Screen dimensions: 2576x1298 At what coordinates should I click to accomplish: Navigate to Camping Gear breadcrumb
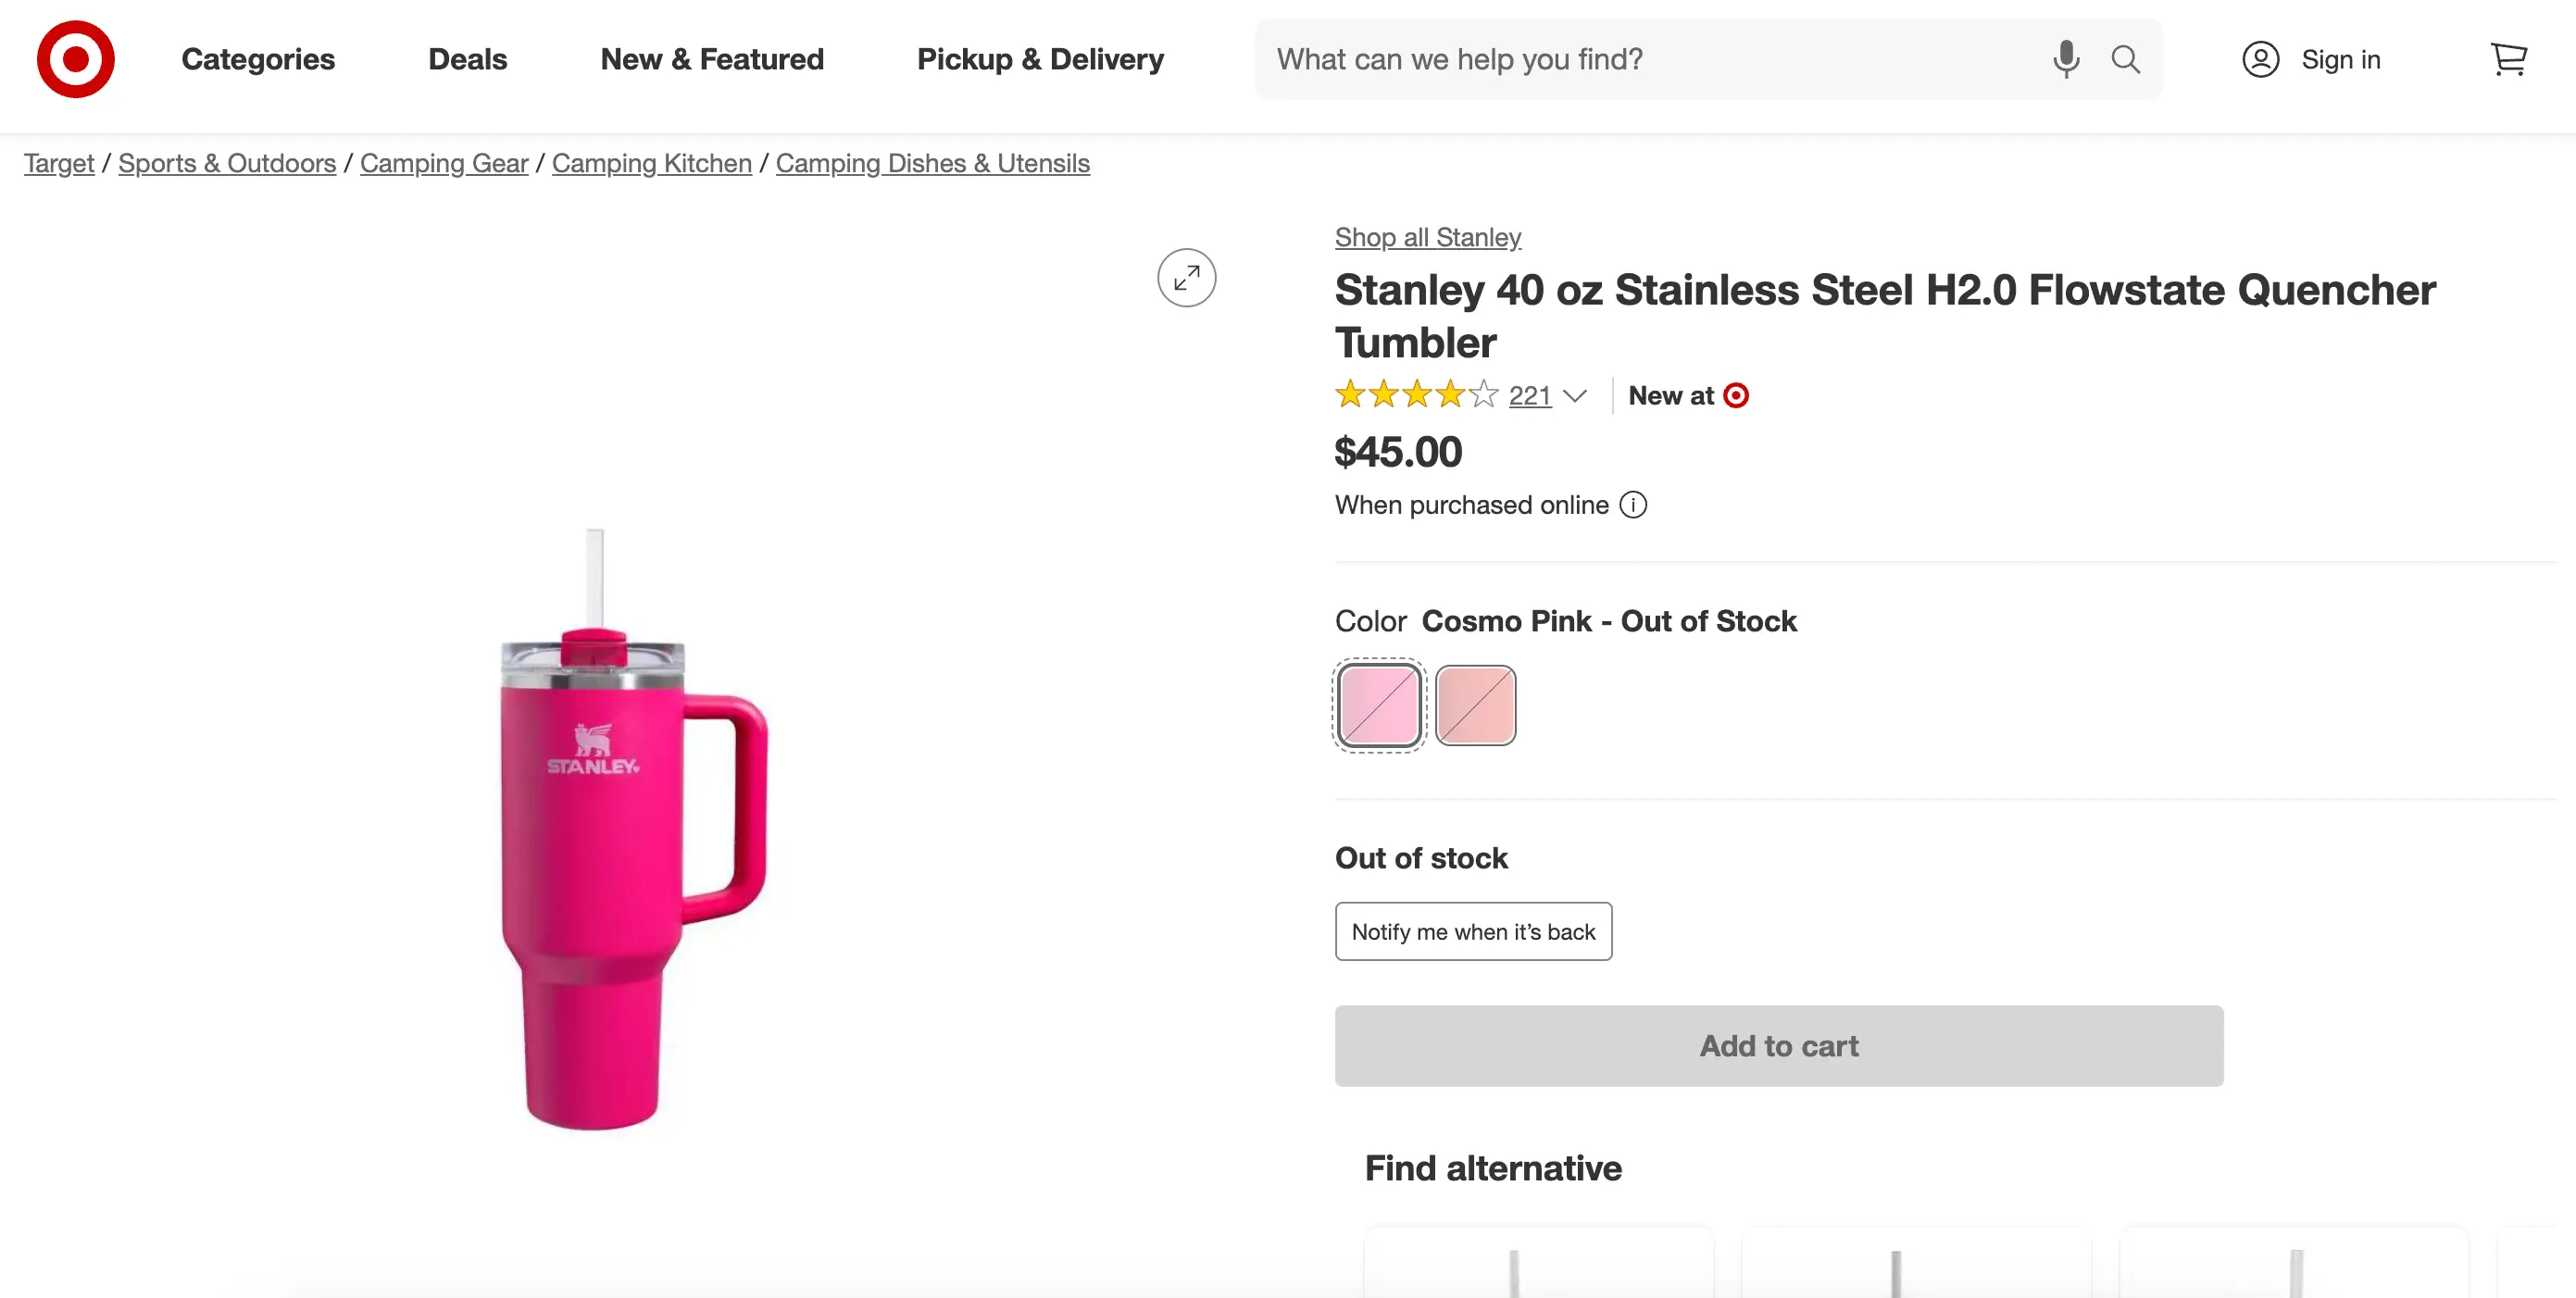pyautogui.click(x=444, y=163)
